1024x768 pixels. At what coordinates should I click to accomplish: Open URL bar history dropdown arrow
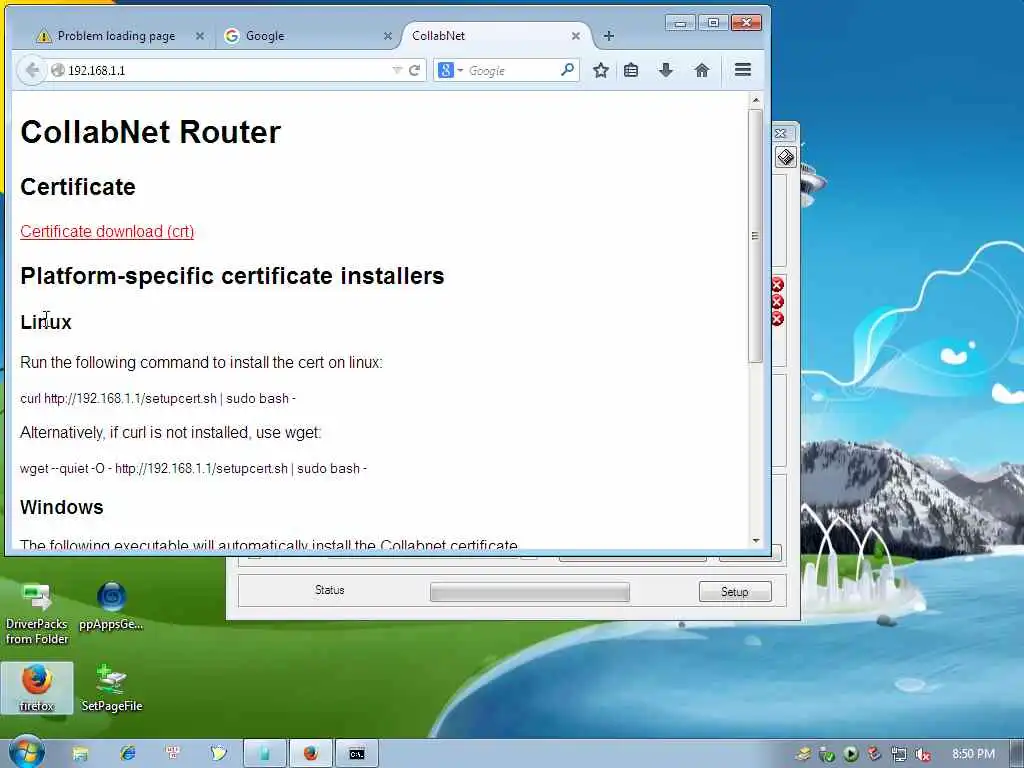click(396, 70)
